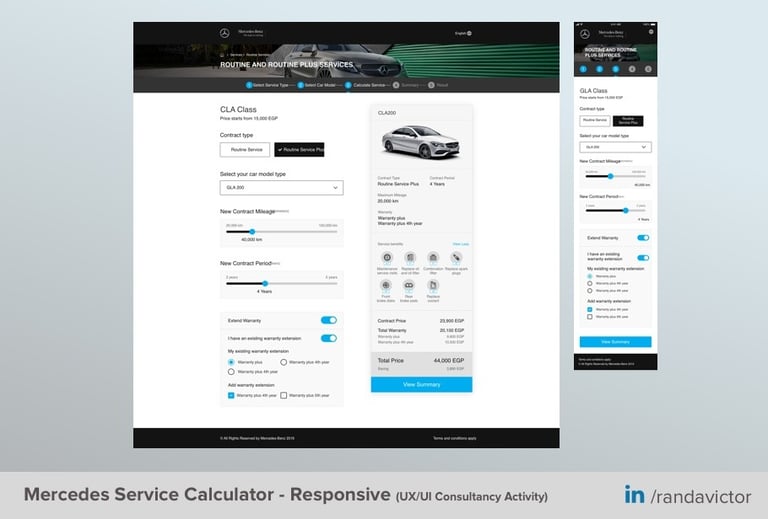The height and width of the screenshot is (519, 768).
Task: Click the mobile New Contract Period slider handle
Action: (625, 211)
